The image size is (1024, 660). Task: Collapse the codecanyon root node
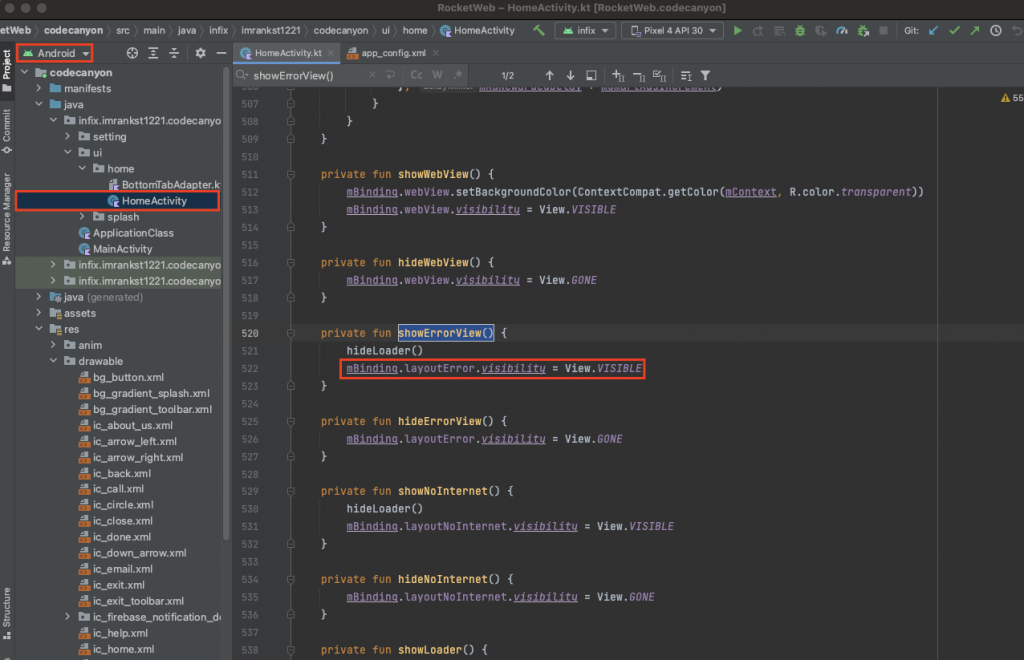(25, 72)
